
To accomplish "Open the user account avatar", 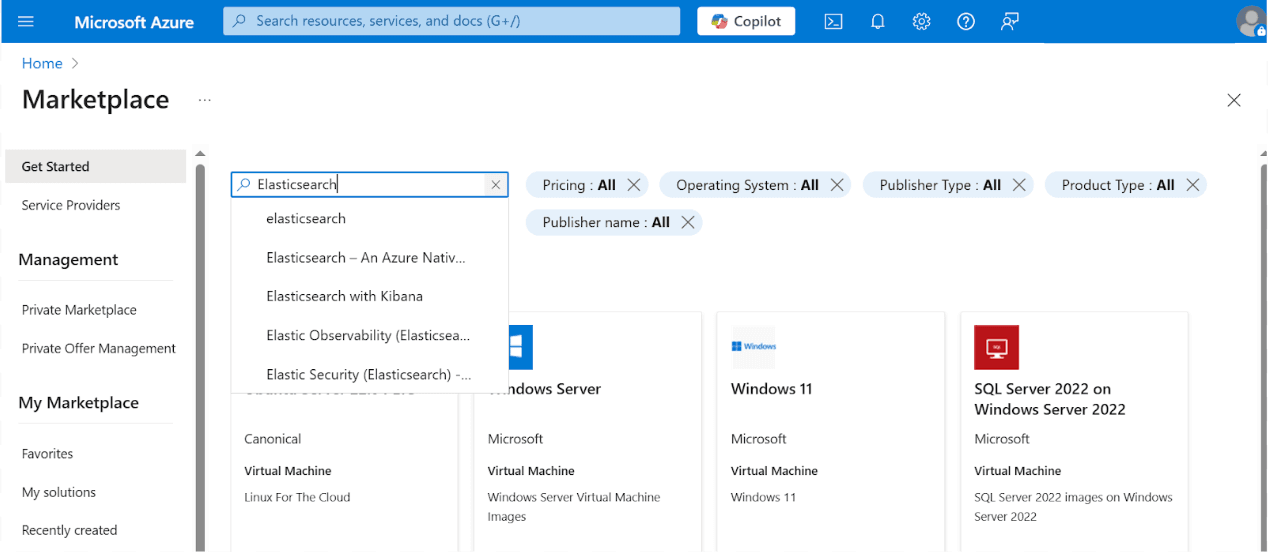I will [1250, 21].
